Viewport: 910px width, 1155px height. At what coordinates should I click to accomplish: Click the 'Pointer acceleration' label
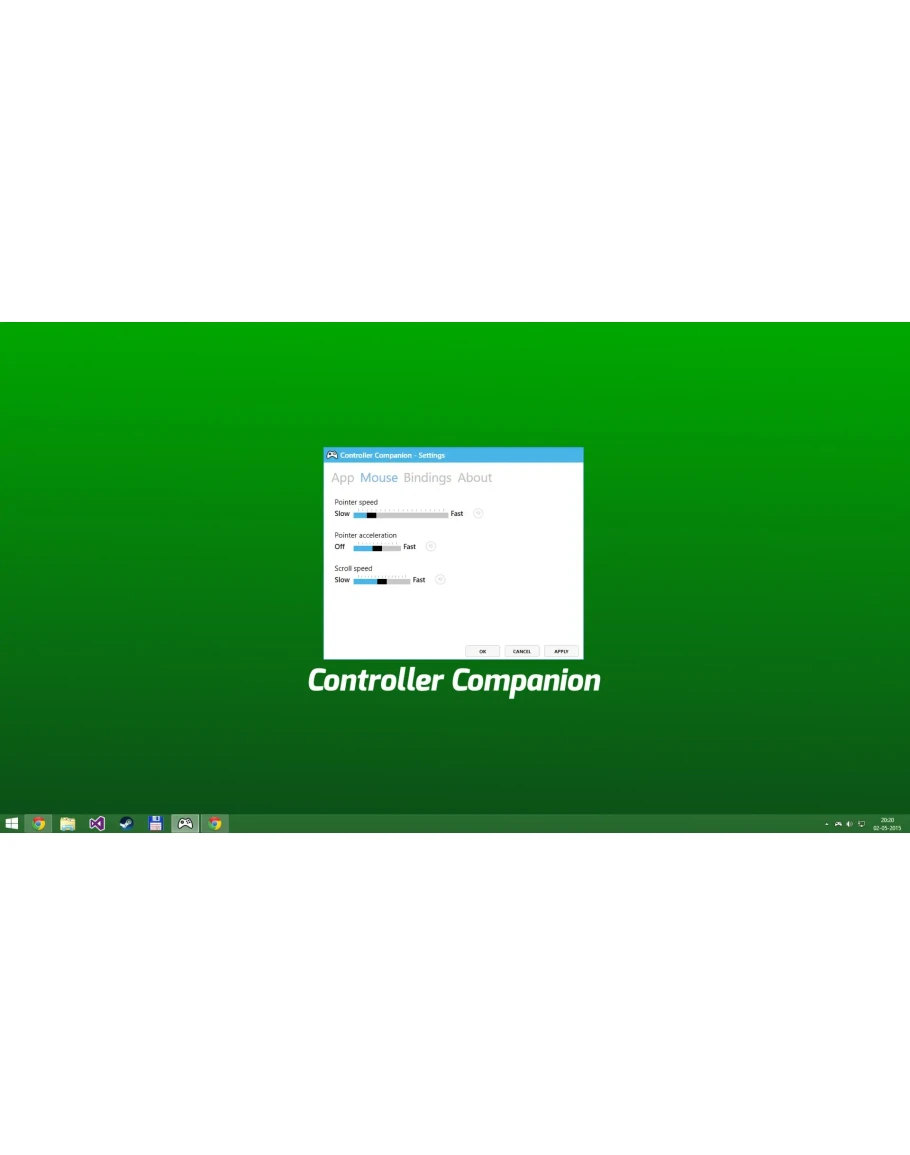point(365,536)
